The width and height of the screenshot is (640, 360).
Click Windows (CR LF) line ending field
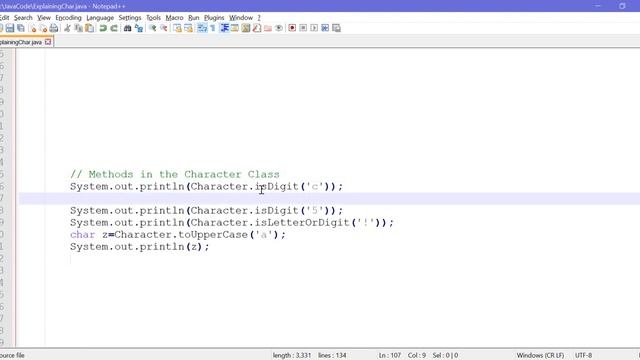coord(540,355)
